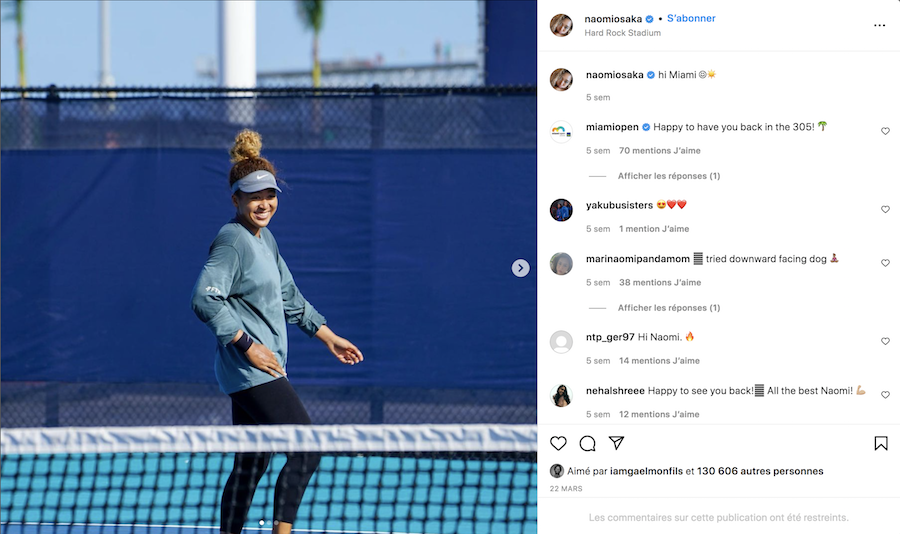
Task: Open the comment bubble icon
Action: pos(587,443)
